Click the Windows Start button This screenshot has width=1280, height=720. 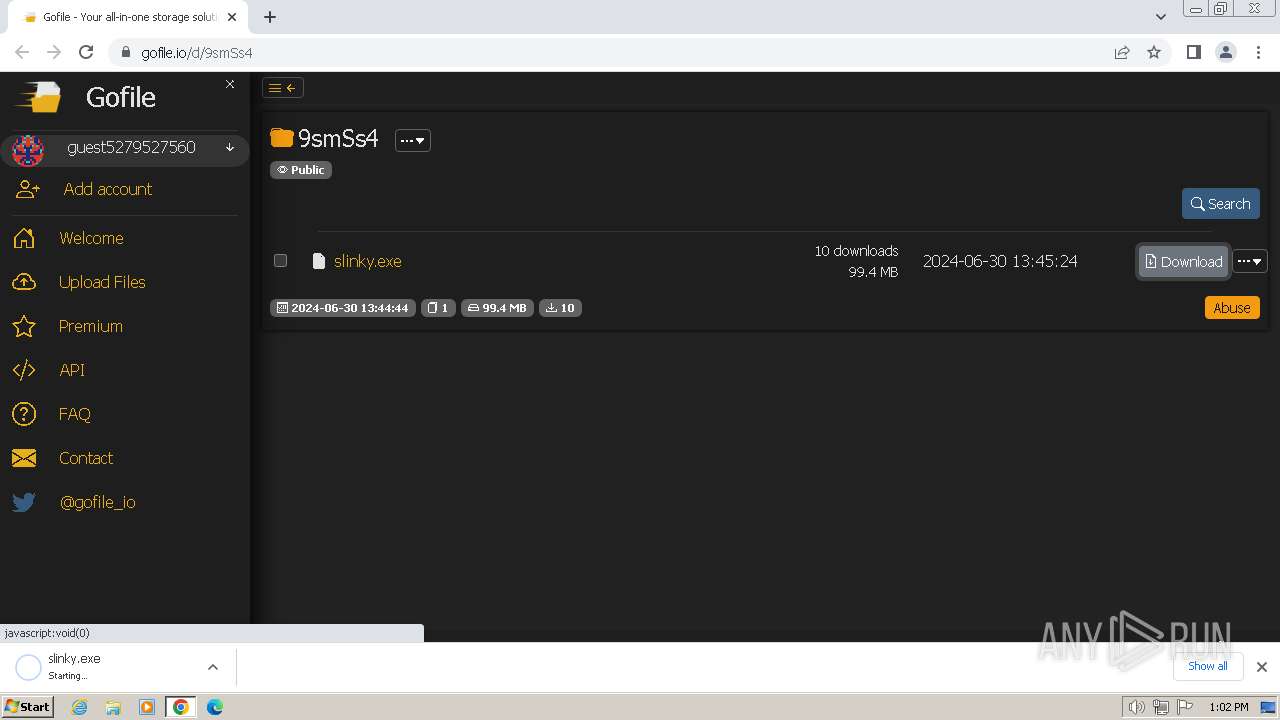[x=28, y=706]
